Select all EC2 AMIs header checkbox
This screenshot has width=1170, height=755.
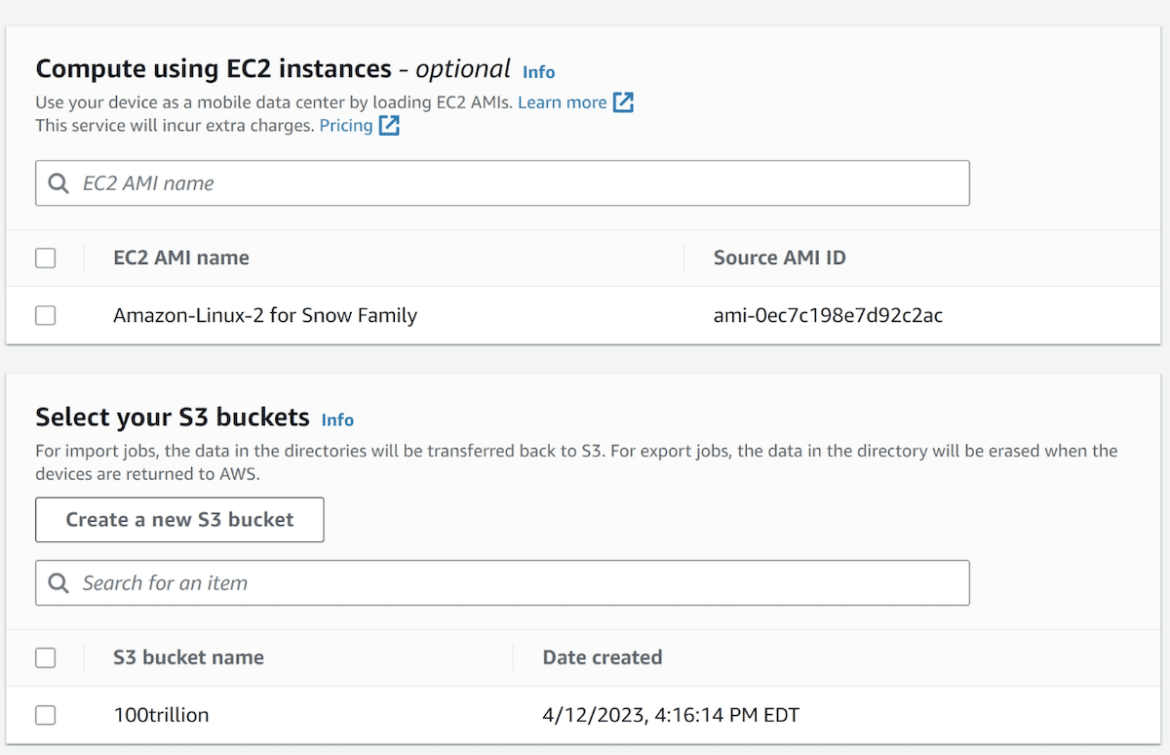tap(46, 258)
